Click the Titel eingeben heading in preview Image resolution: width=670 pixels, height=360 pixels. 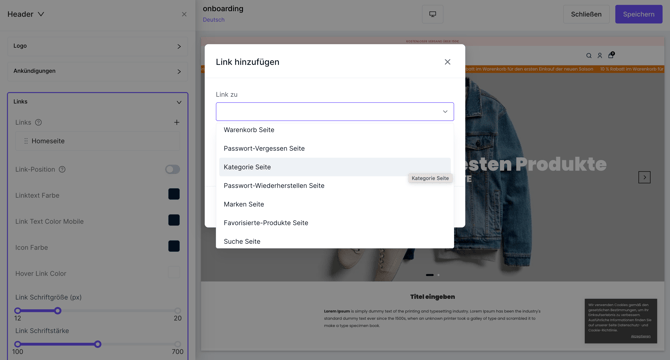pos(432,296)
